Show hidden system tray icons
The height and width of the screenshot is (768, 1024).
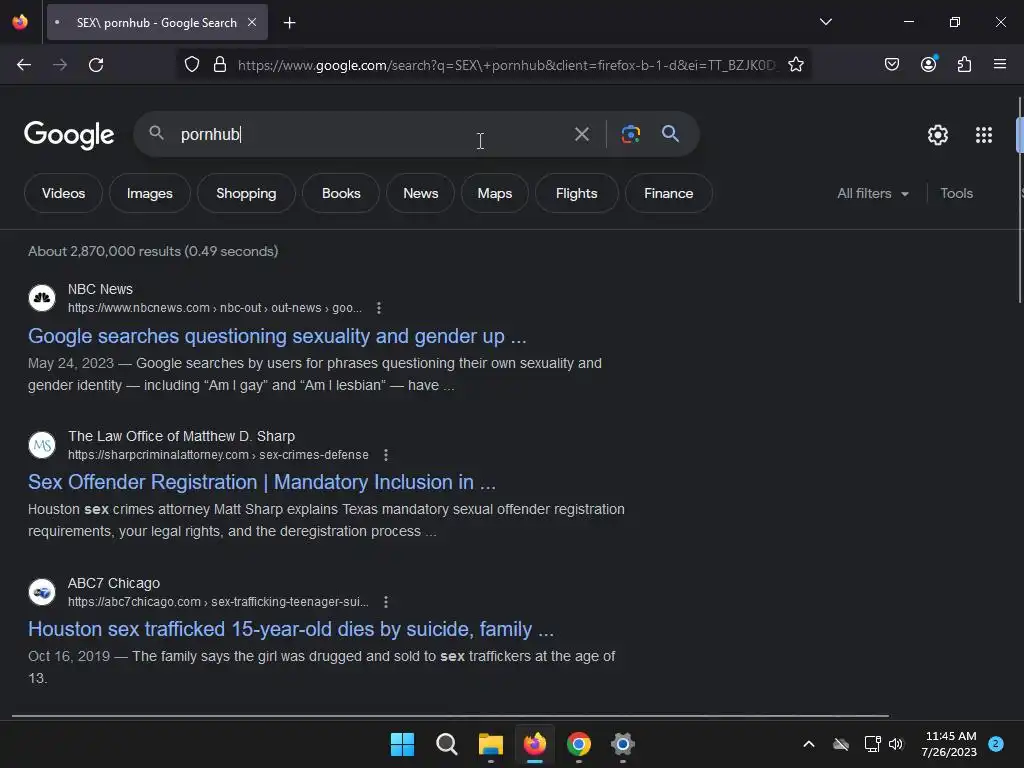pyautogui.click(x=808, y=744)
